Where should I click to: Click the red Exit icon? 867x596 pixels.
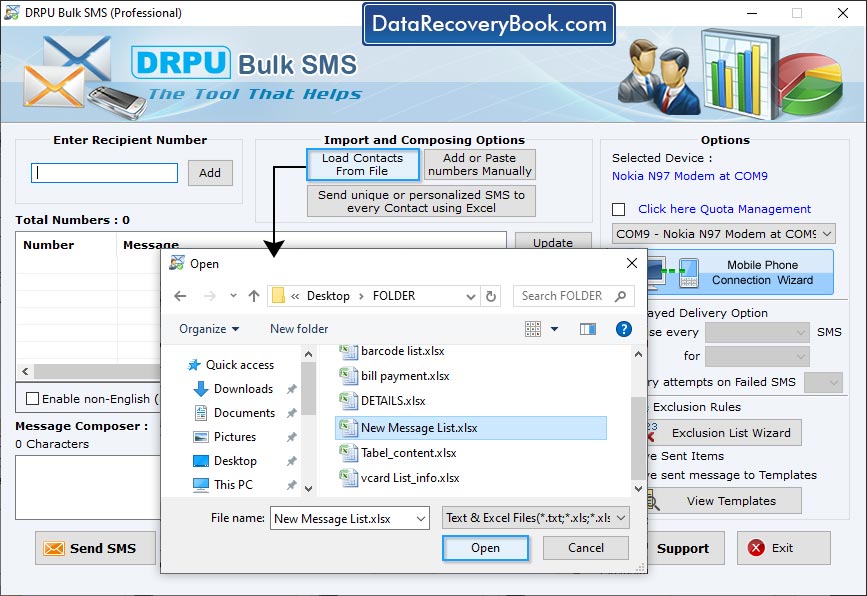[x=757, y=548]
